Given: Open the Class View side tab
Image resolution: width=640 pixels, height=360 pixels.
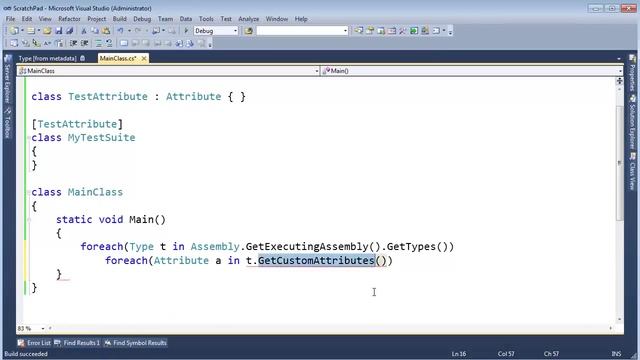Looking at the screenshot, I should click(632, 171).
